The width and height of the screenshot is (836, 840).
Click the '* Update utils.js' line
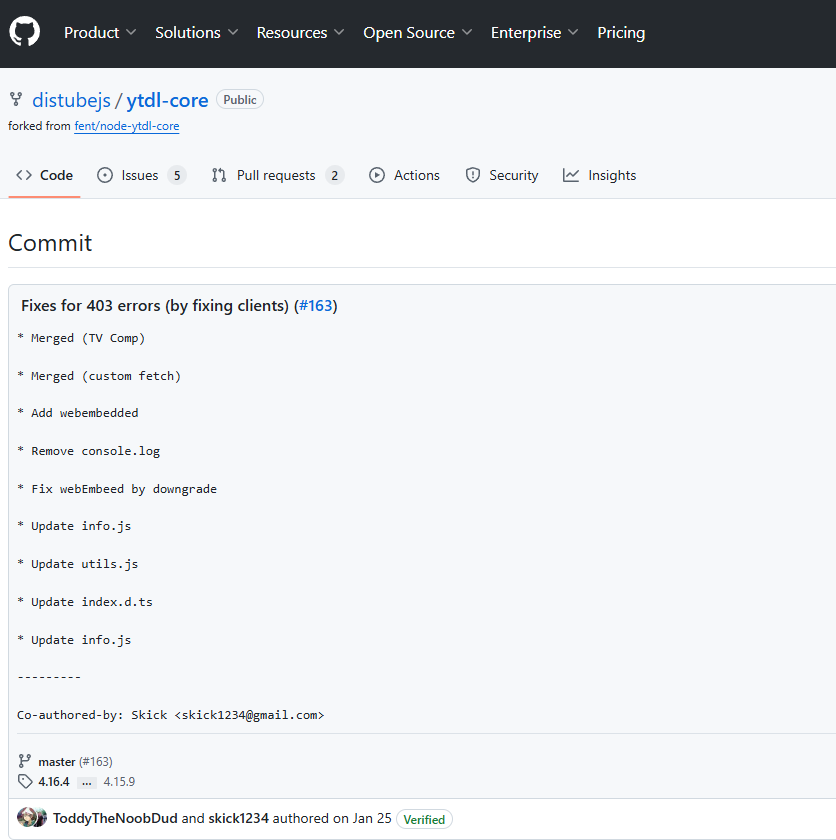78,564
